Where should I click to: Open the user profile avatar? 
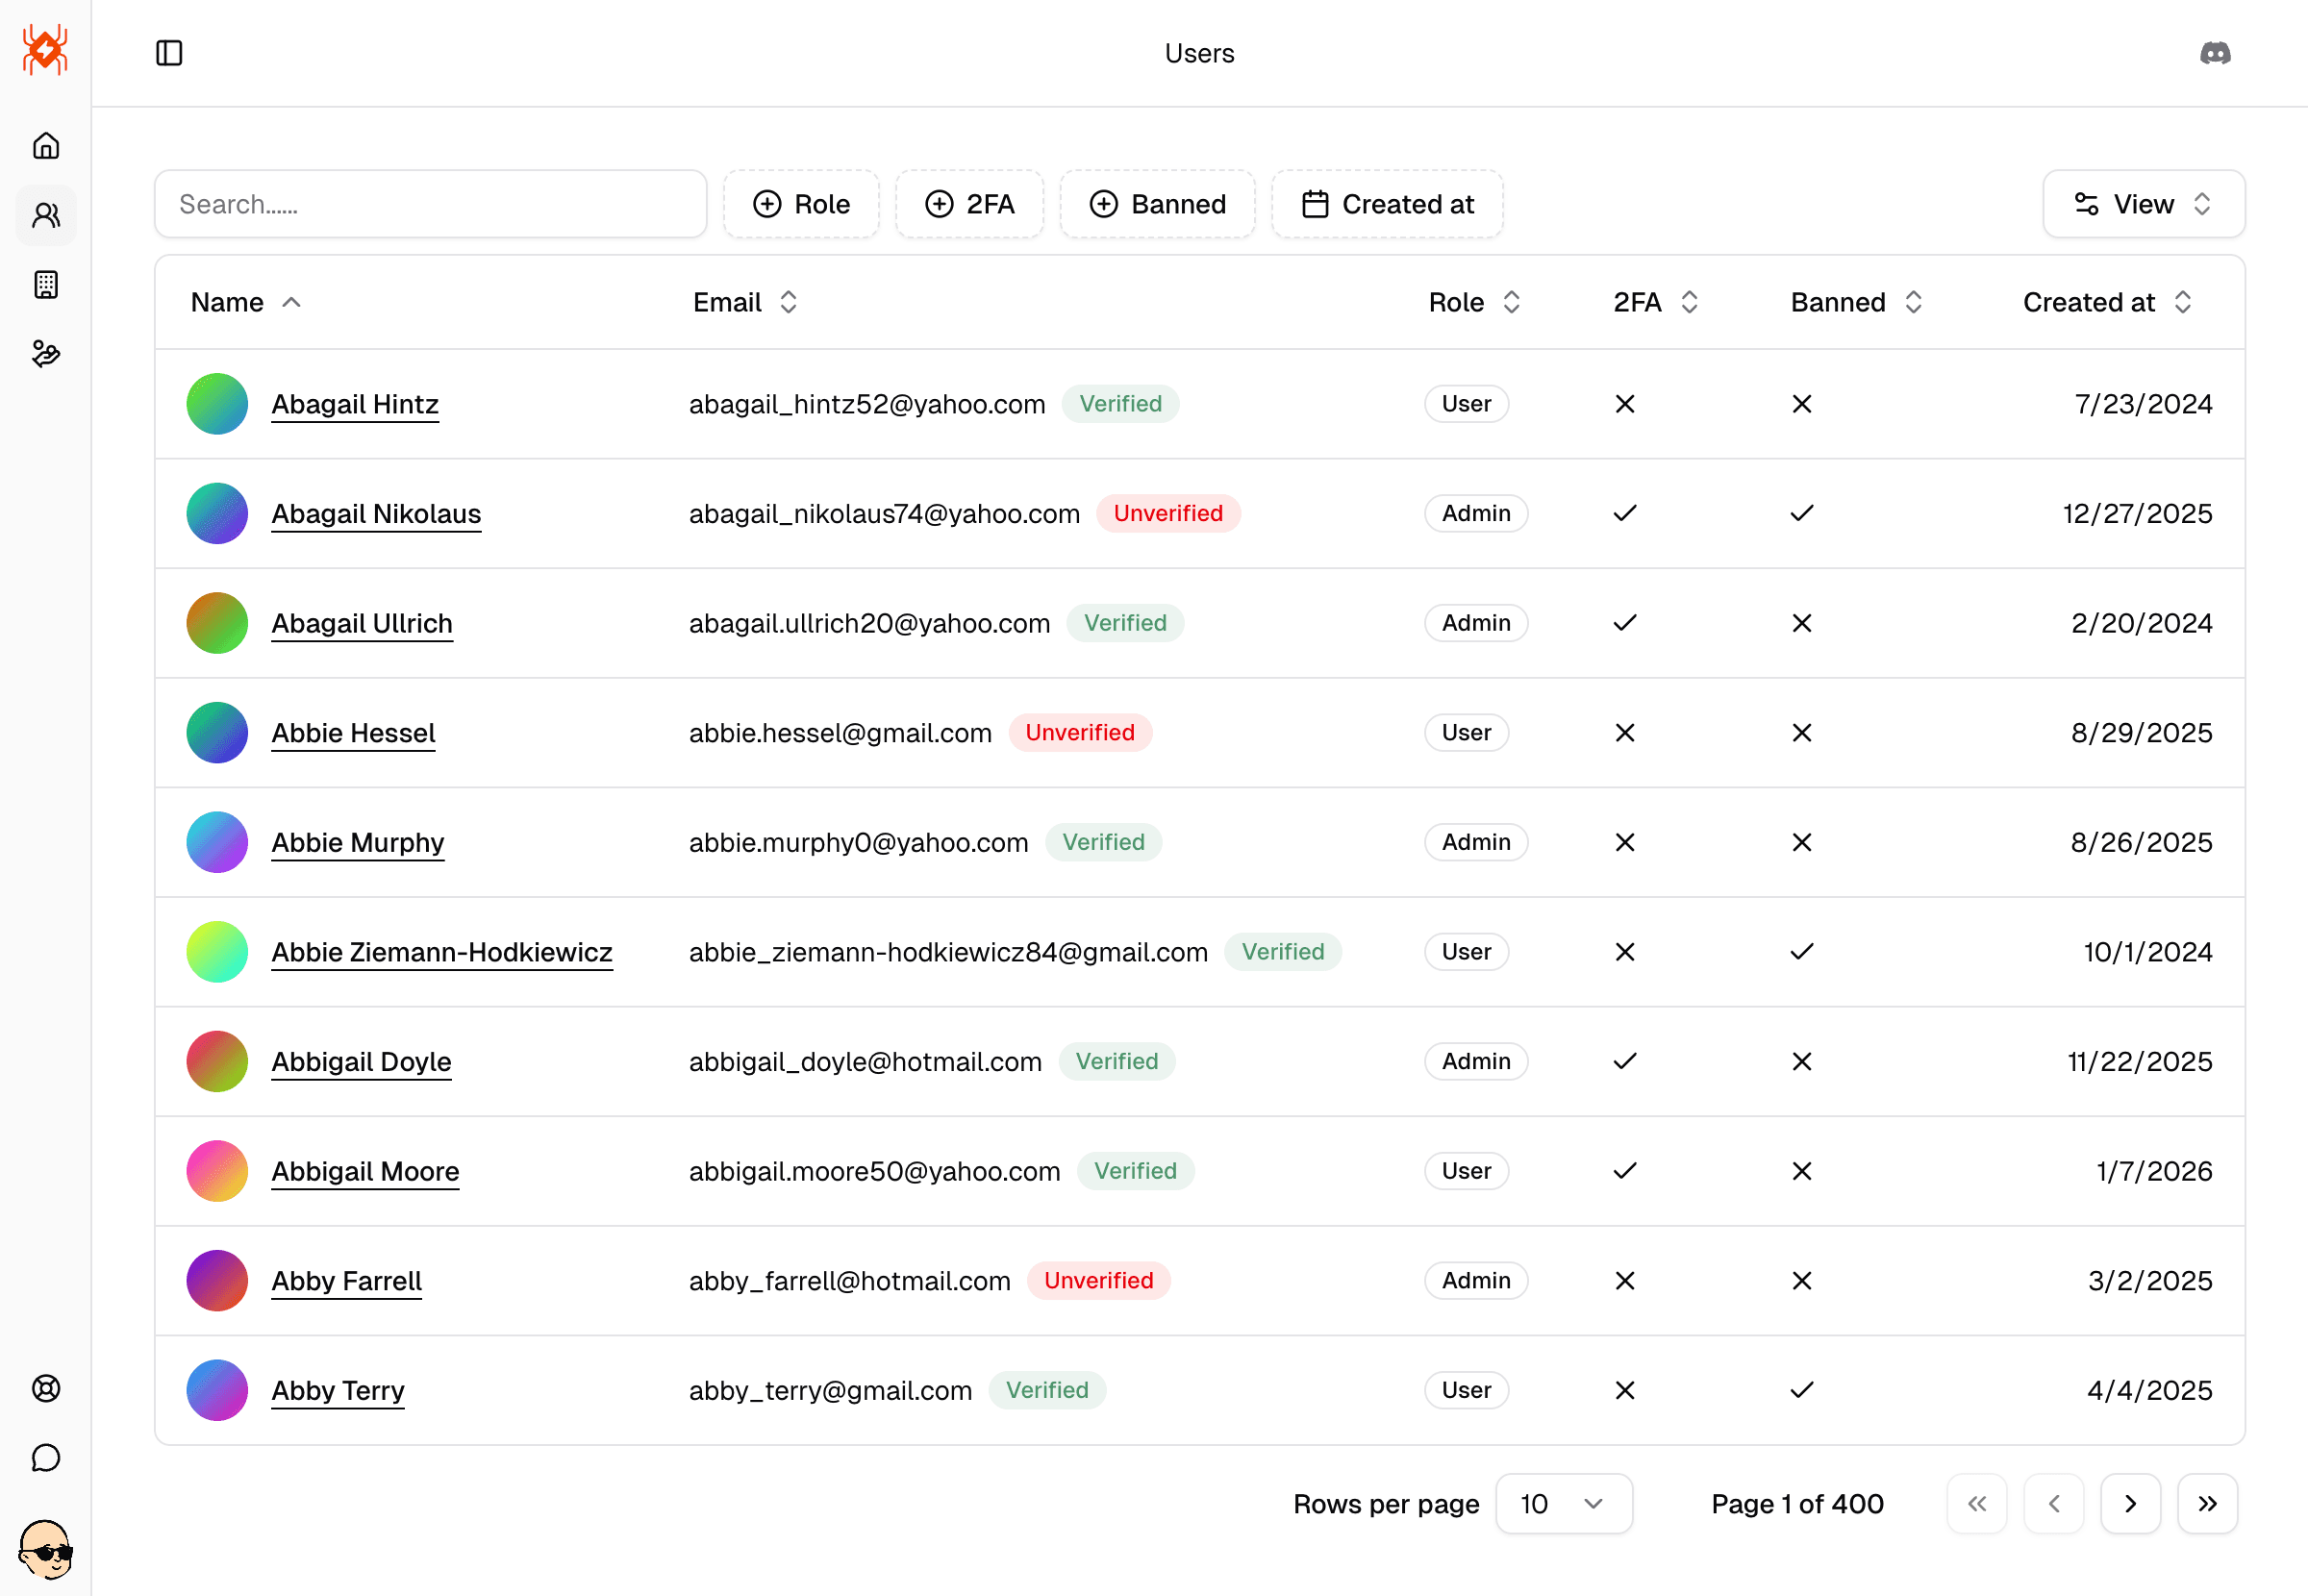[x=46, y=1548]
